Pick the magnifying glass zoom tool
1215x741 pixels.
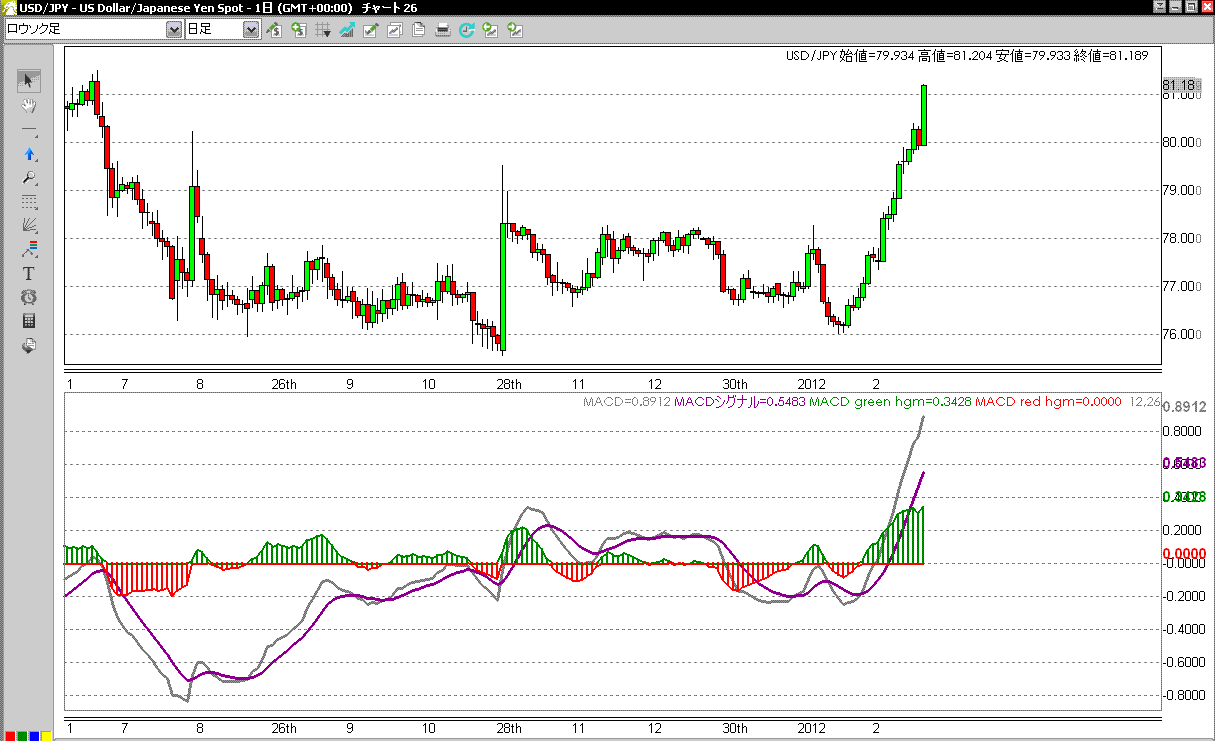[30, 178]
